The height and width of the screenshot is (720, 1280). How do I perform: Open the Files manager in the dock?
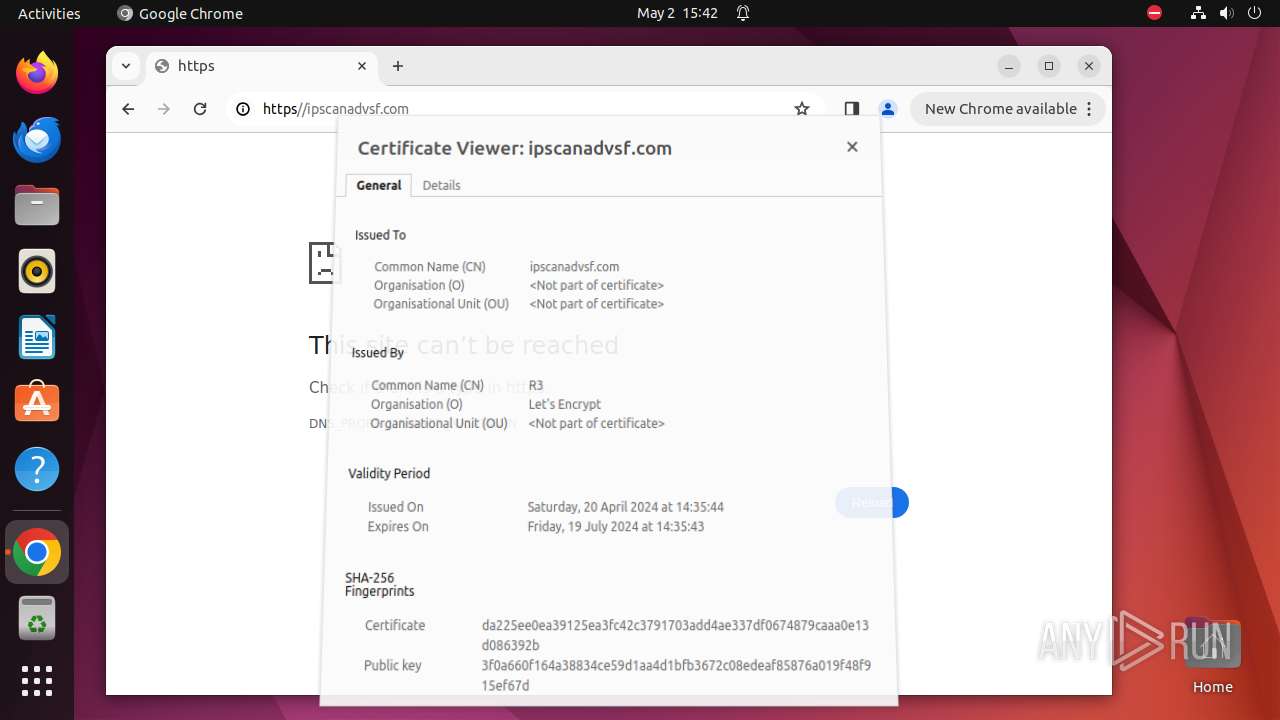pos(37,205)
